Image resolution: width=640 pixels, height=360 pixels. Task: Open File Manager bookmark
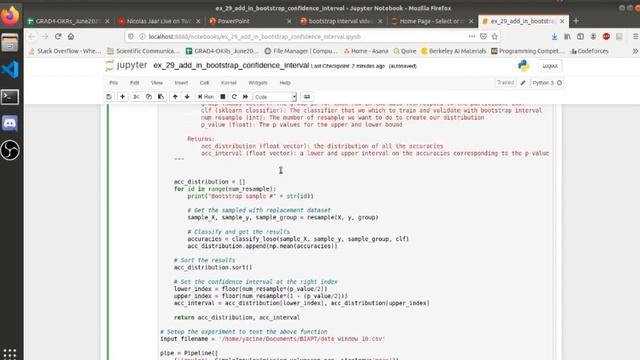coord(301,51)
